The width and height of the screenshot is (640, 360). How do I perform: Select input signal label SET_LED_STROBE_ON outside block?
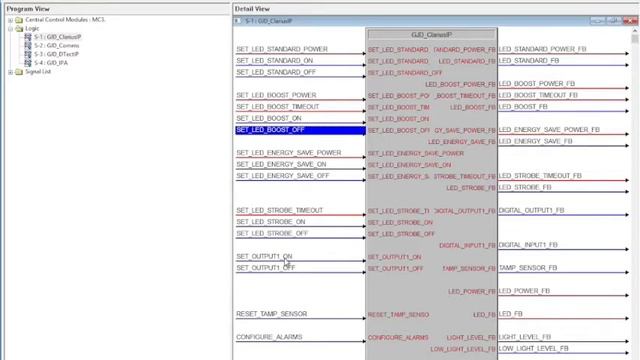point(271,222)
